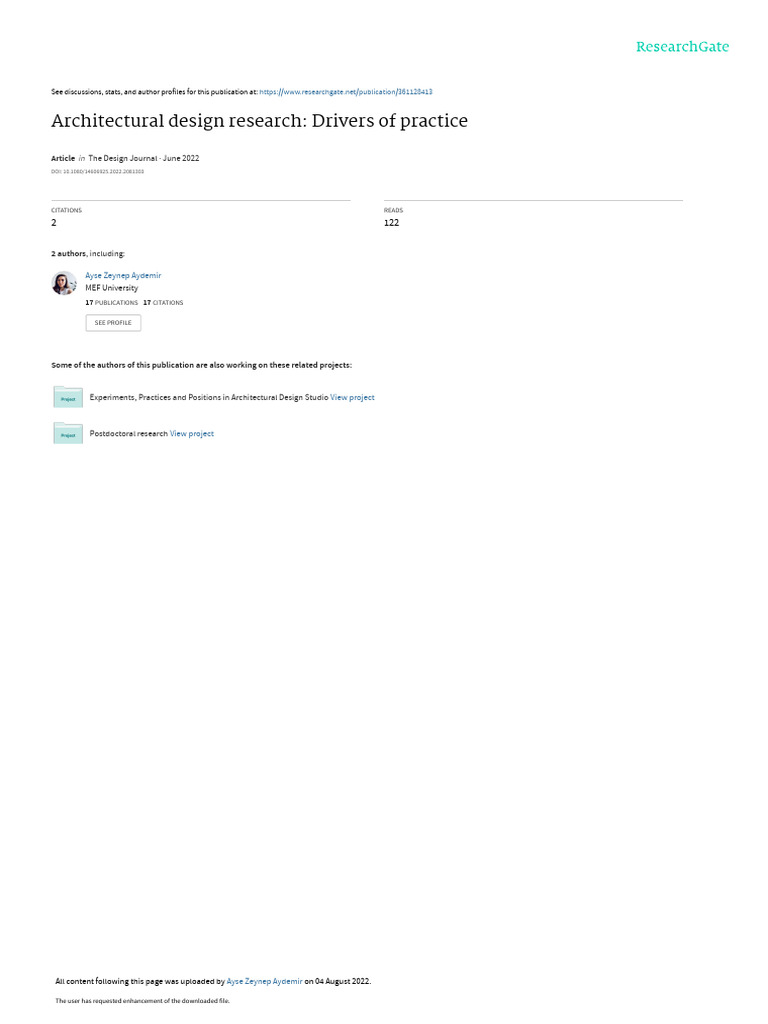This screenshot has width=768, height=1024.
Task: Click the Postdoctoral research project title
Action: 129,434
